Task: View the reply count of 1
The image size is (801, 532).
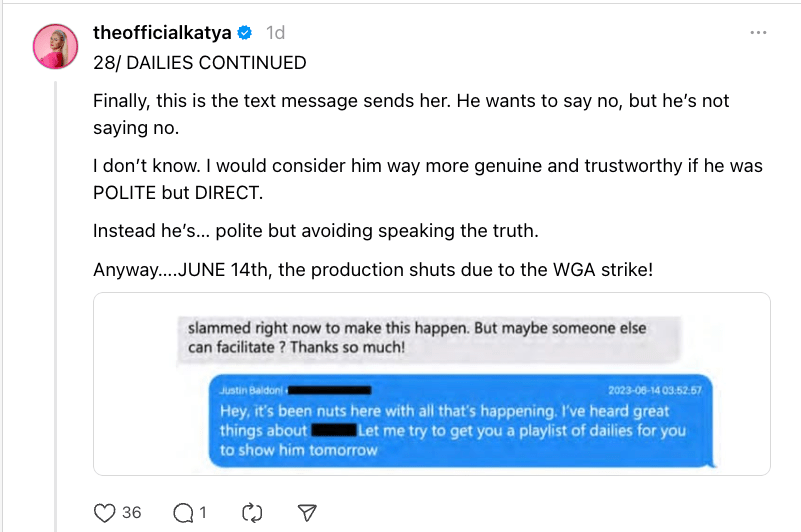Action: (x=202, y=513)
